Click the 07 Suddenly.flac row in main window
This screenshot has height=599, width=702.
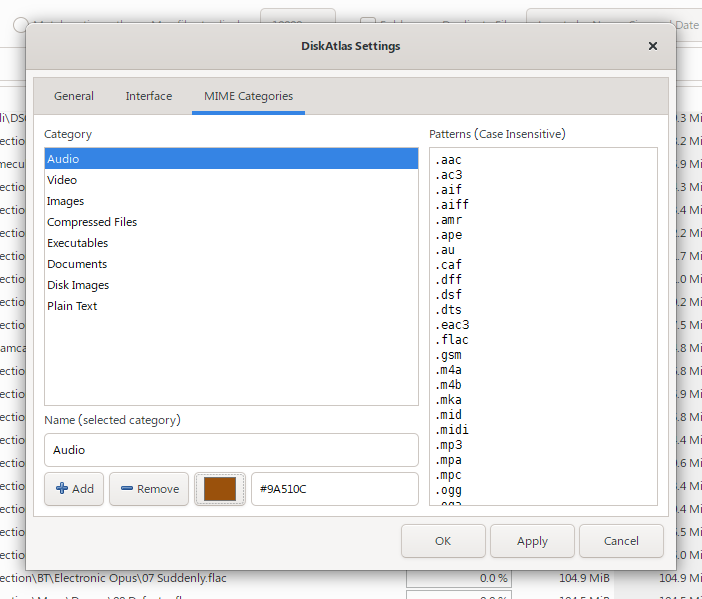coord(351,578)
